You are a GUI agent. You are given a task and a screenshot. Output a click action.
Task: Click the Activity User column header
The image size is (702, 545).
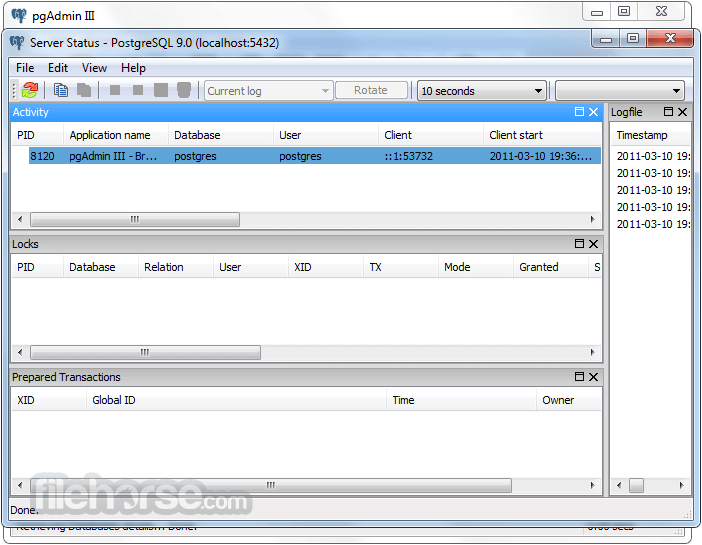coord(326,135)
